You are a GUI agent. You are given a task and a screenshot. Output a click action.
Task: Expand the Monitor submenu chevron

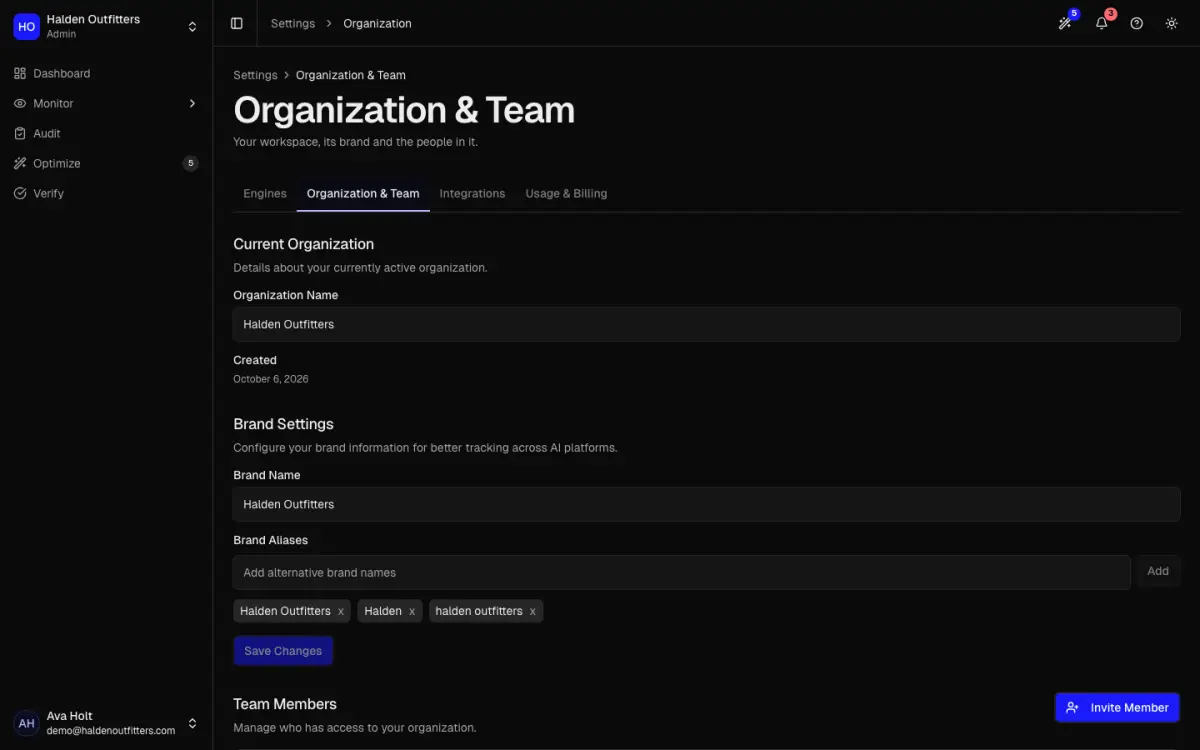pos(192,103)
